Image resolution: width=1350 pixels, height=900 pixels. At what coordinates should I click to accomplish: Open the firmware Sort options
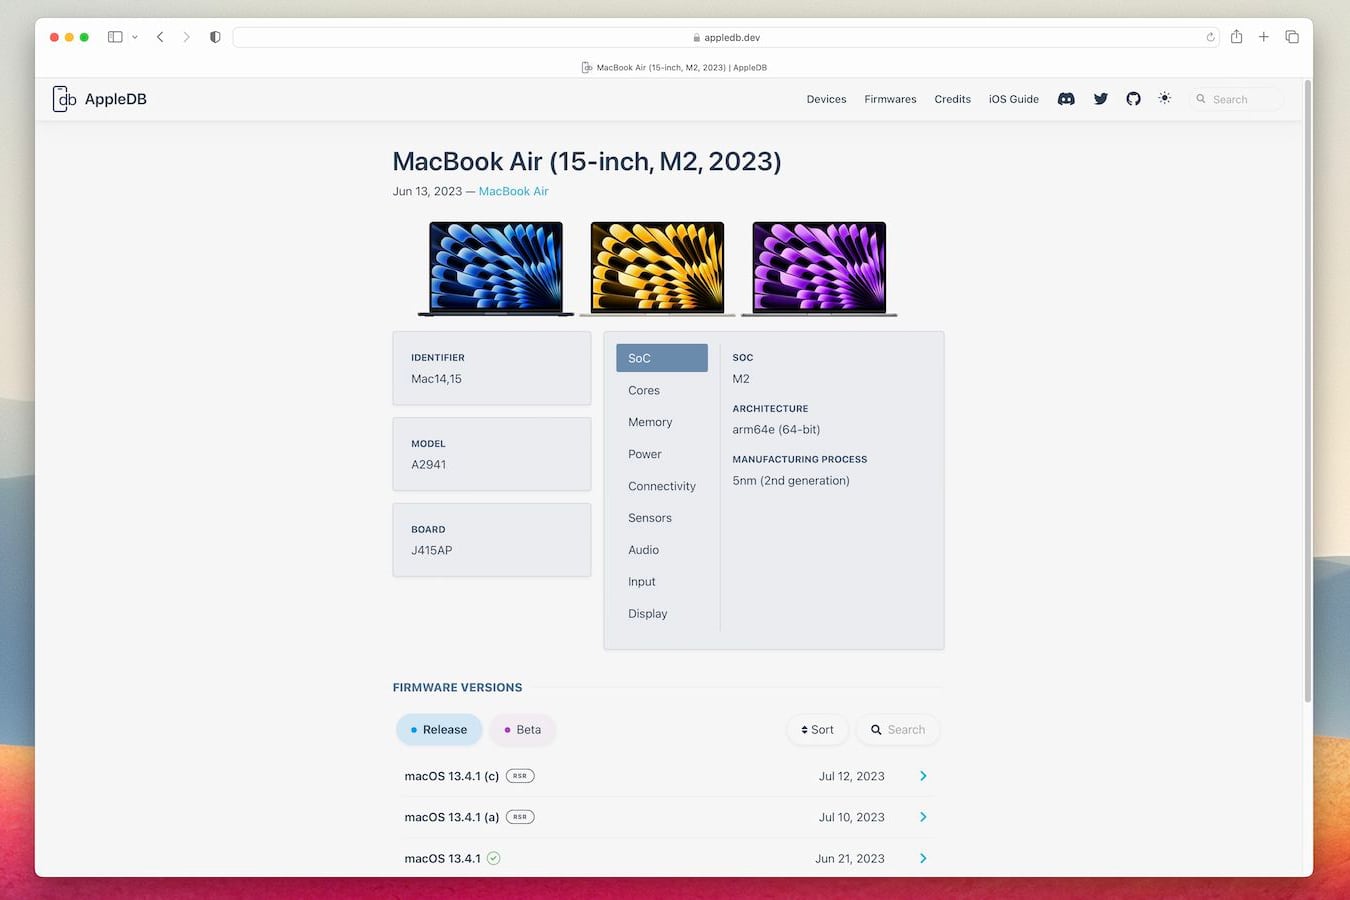click(x=817, y=730)
